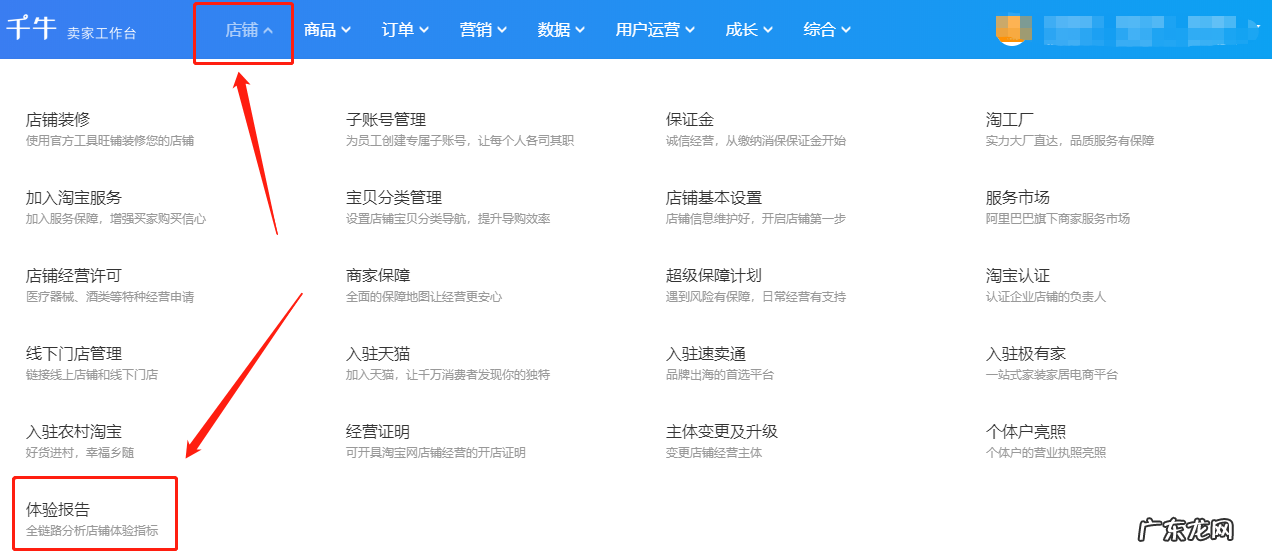Click the 千牛 logo in the header

click(31, 27)
